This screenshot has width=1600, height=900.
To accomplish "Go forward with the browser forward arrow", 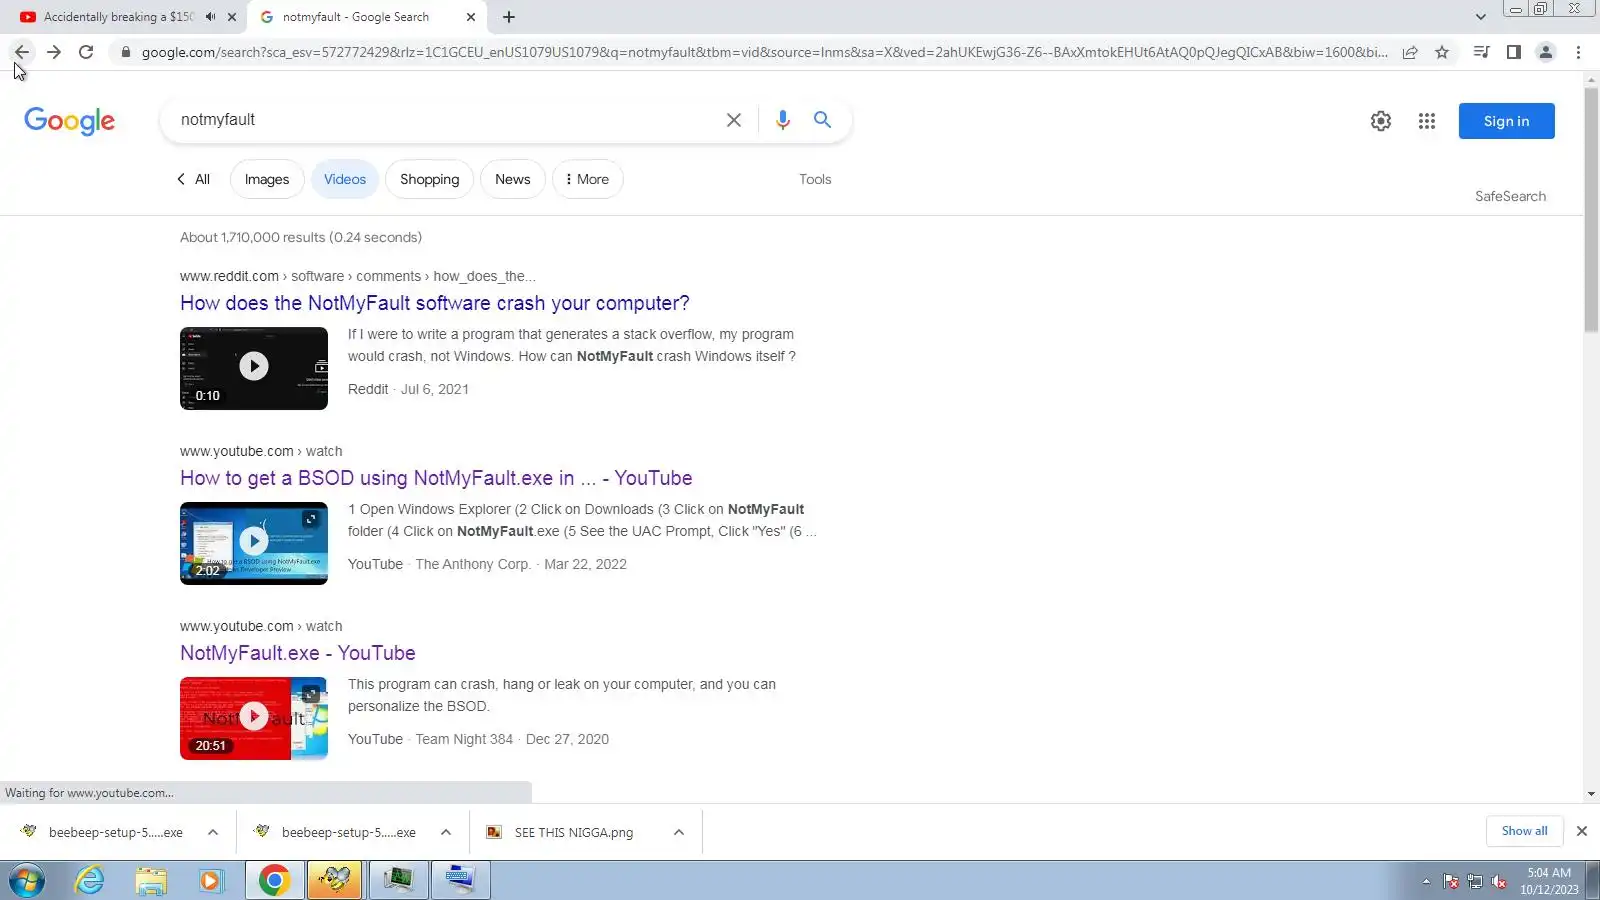I will pos(54,52).
